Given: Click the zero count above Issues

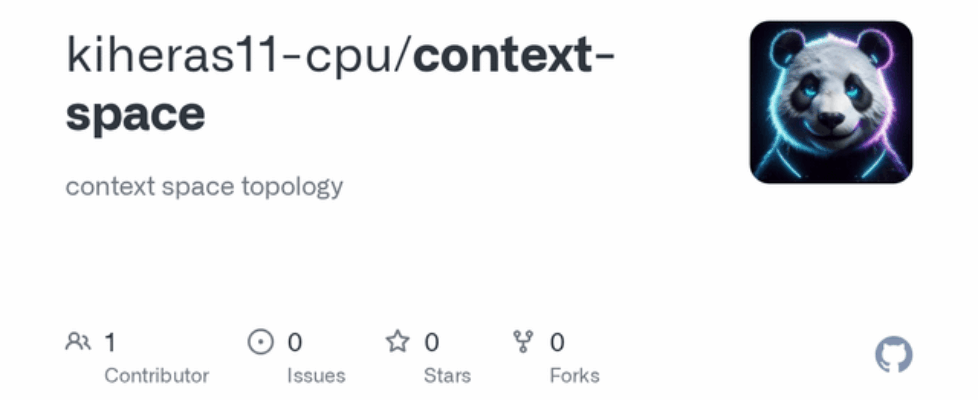Looking at the screenshot, I should coord(294,343).
